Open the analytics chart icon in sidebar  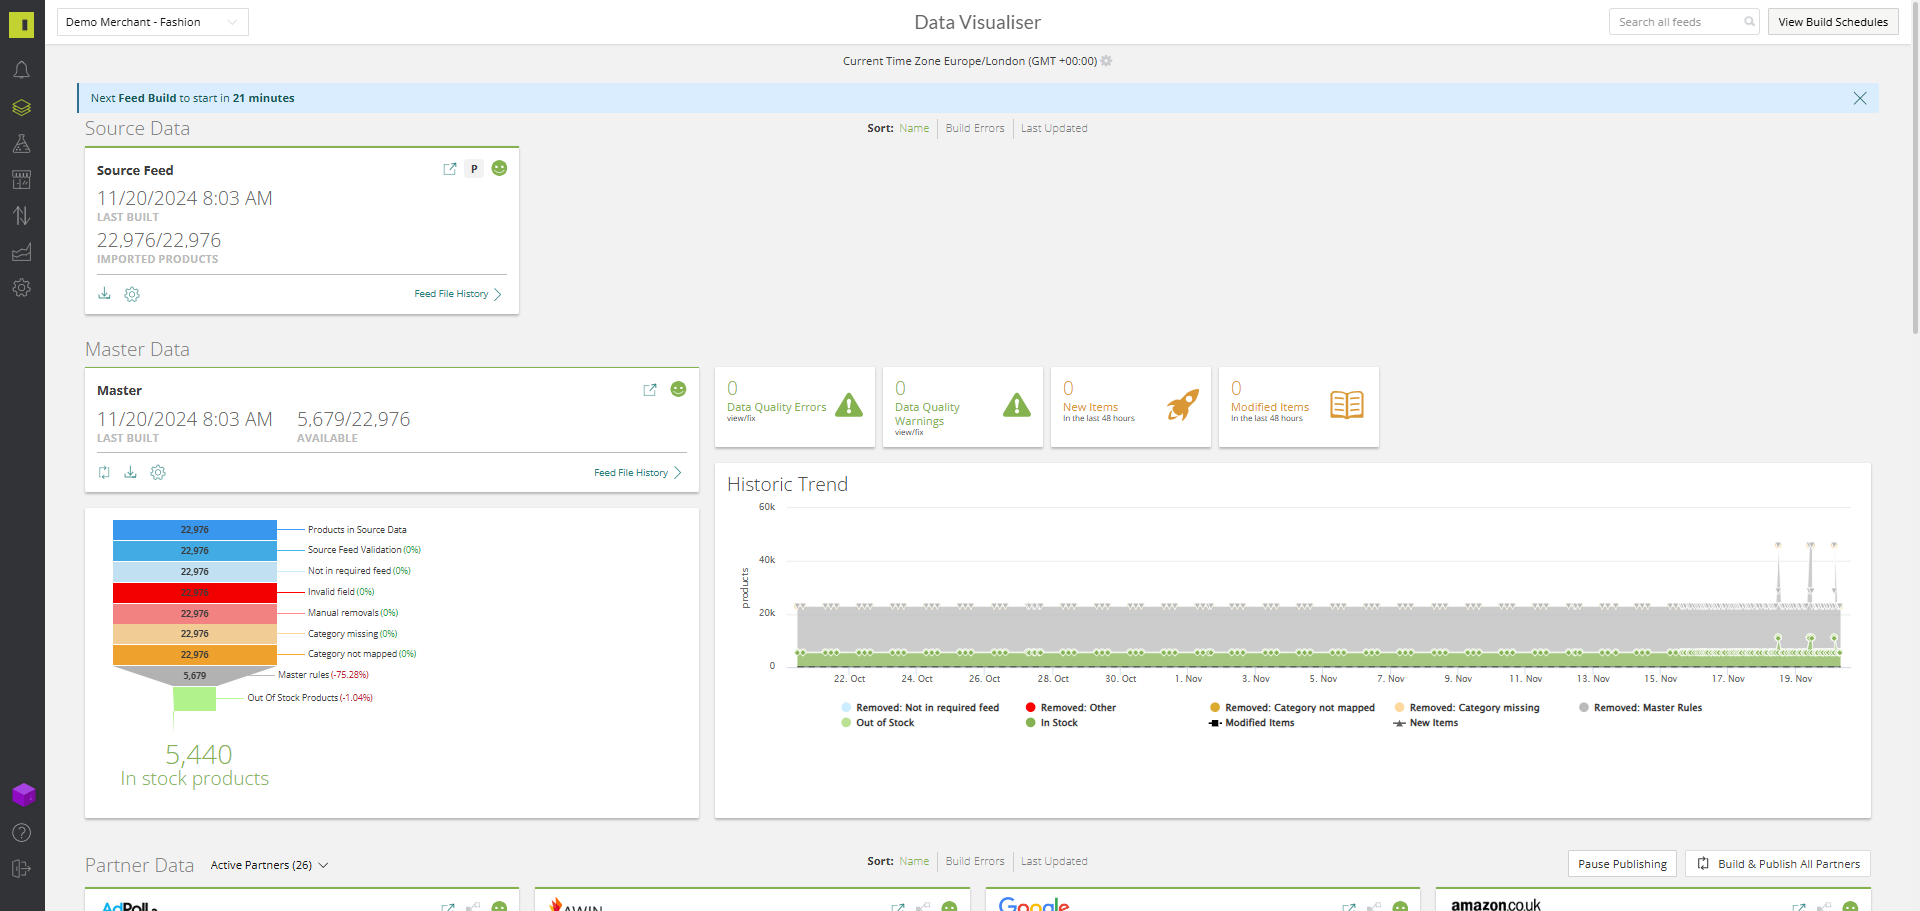(21, 252)
